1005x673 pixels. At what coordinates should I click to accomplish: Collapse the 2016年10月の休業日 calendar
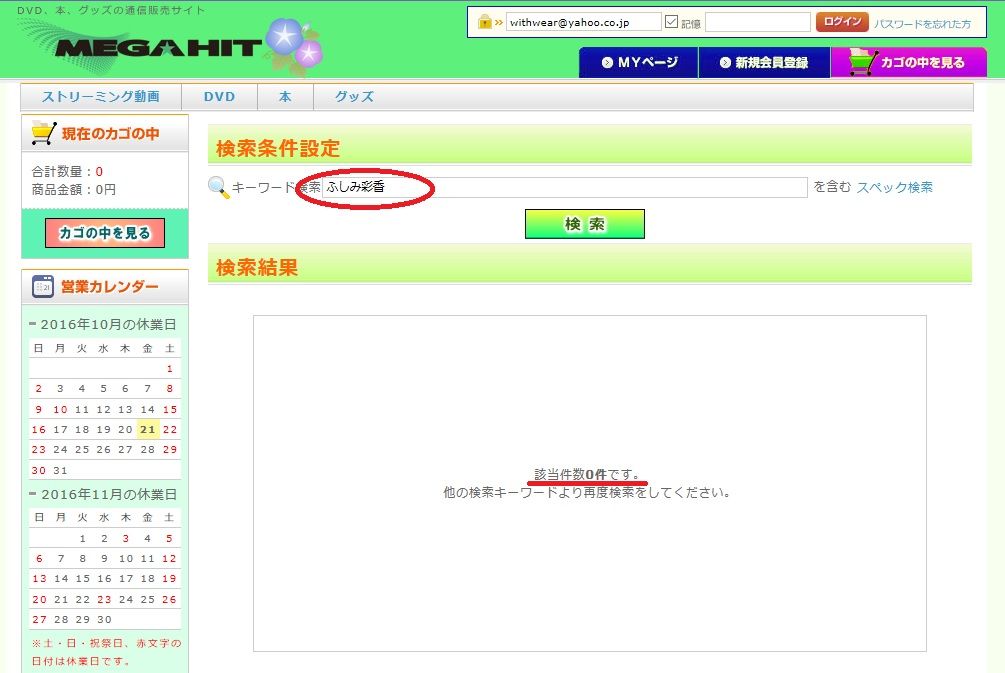tap(33, 324)
